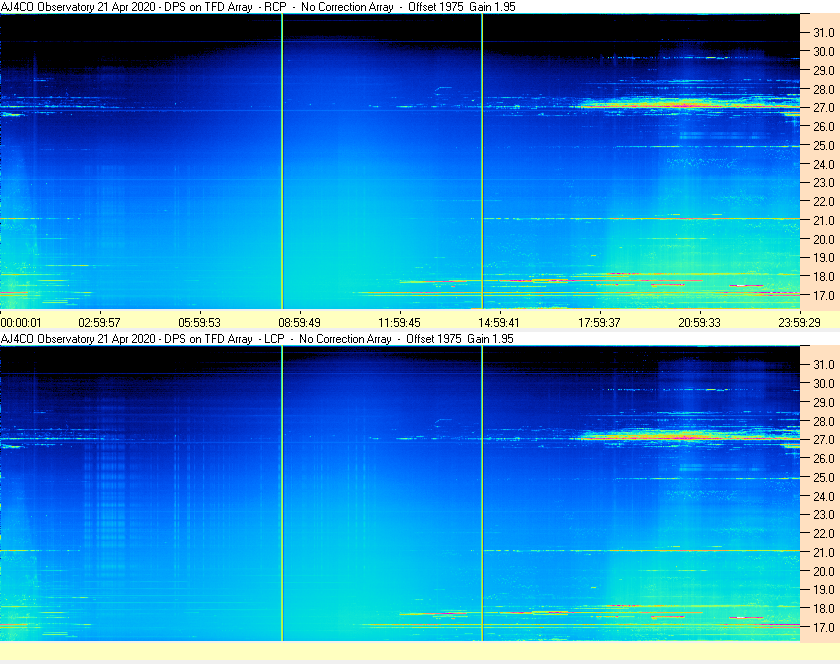Click the LCP spectrogram title text
This screenshot has width=840, height=664.
click(x=257, y=339)
